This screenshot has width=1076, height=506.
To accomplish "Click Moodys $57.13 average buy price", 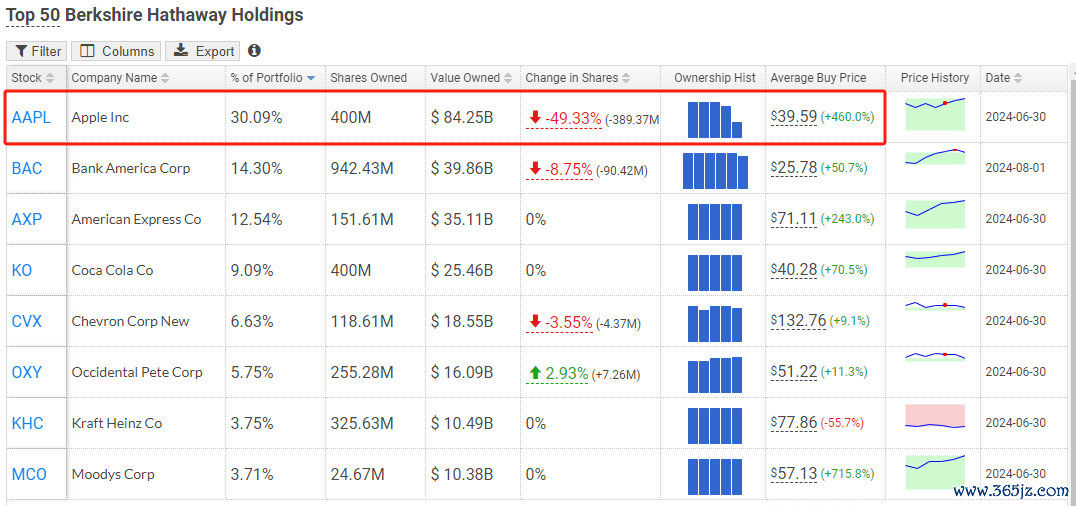I will click(x=794, y=474).
